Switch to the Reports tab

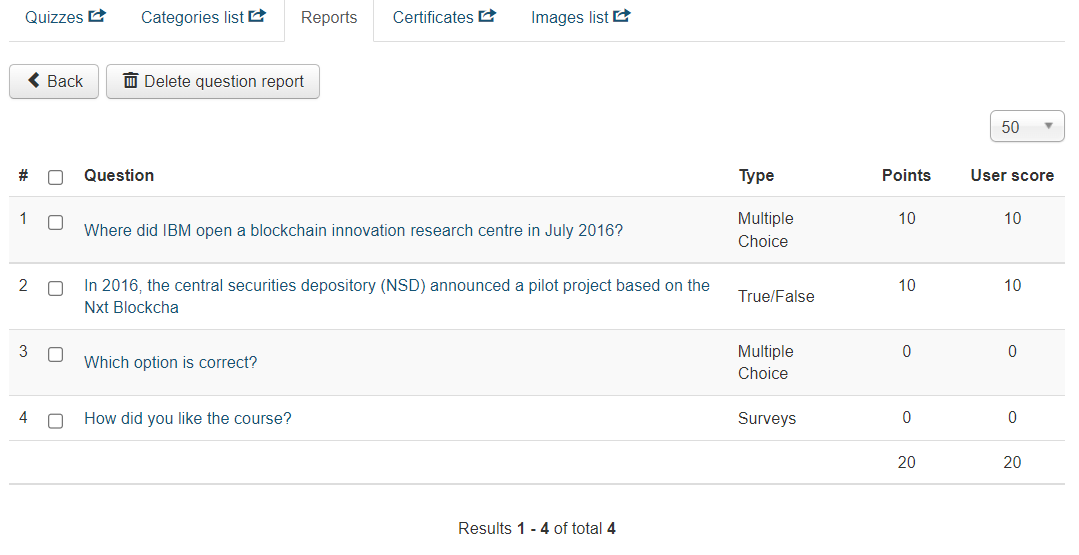pyautogui.click(x=329, y=18)
